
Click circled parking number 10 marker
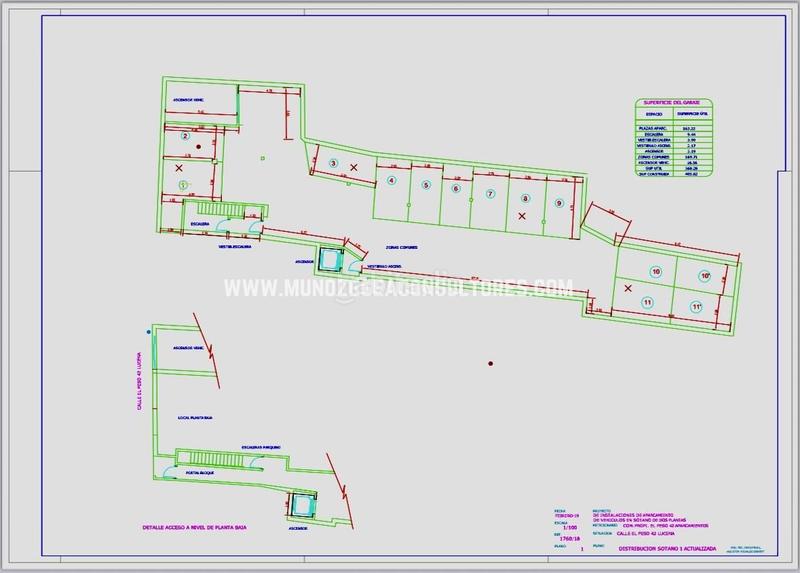656,271
